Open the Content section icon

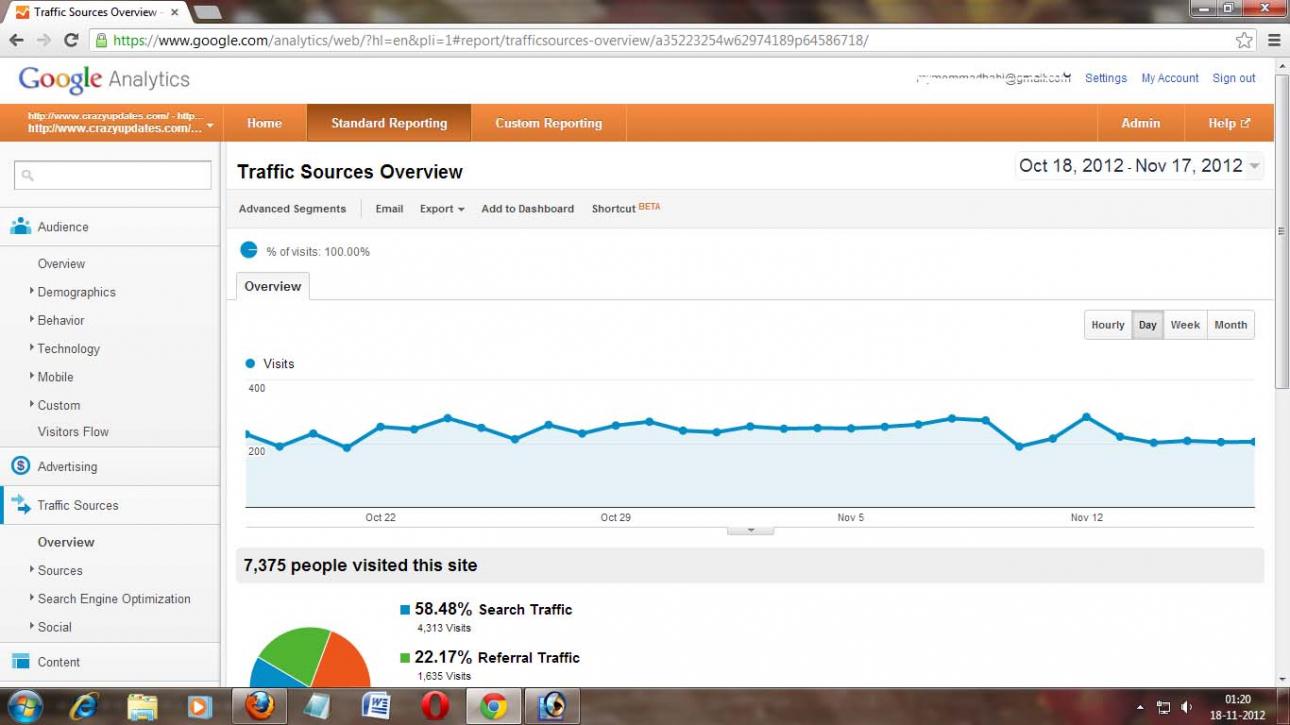click(20, 662)
